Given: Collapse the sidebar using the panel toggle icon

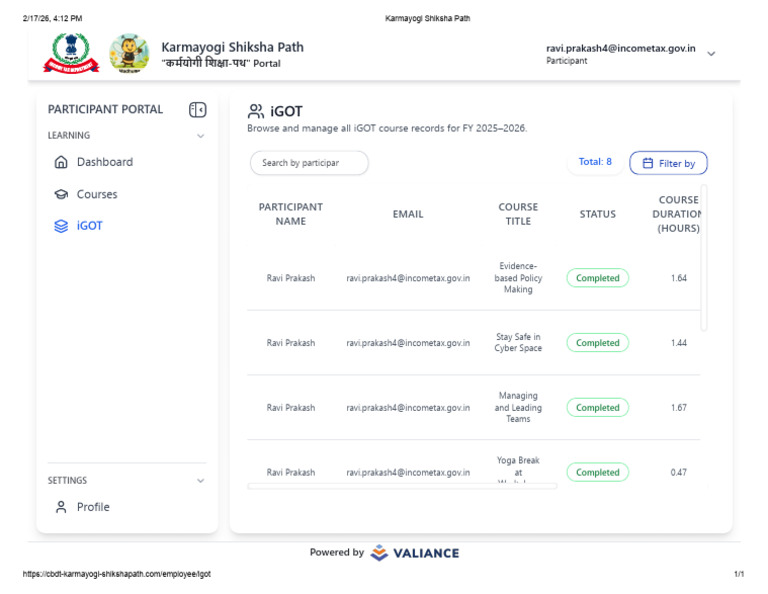Looking at the screenshot, I should click(x=197, y=110).
